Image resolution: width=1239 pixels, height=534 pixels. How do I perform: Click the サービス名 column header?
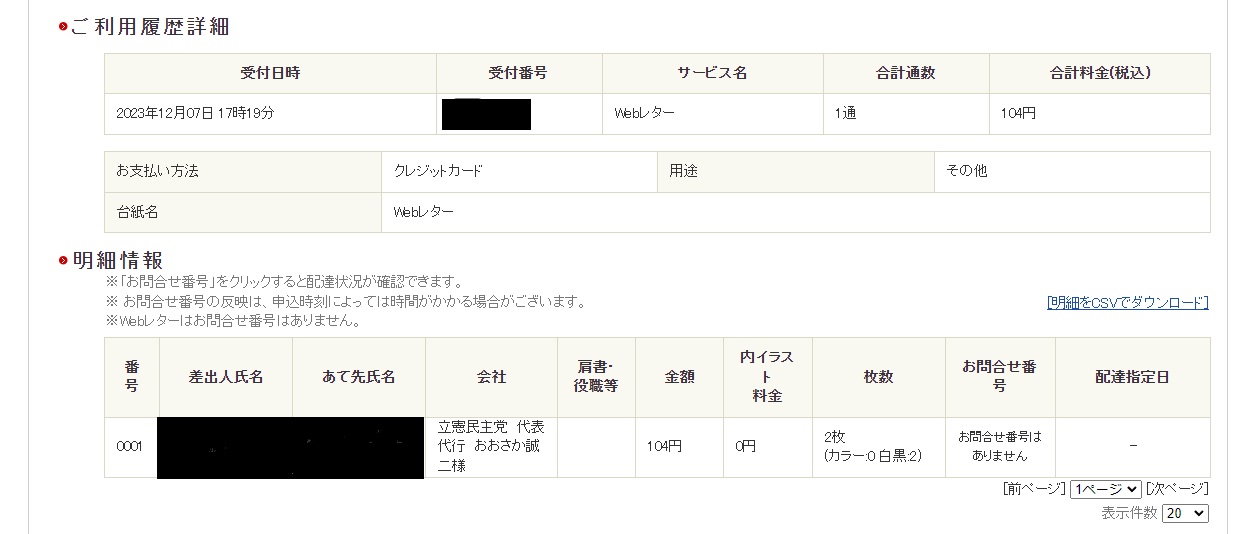click(x=712, y=73)
